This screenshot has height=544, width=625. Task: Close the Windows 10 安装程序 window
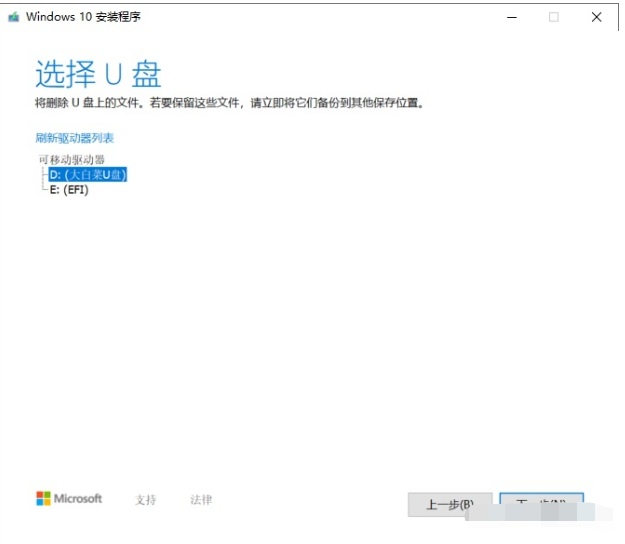[x=596, y=17]
